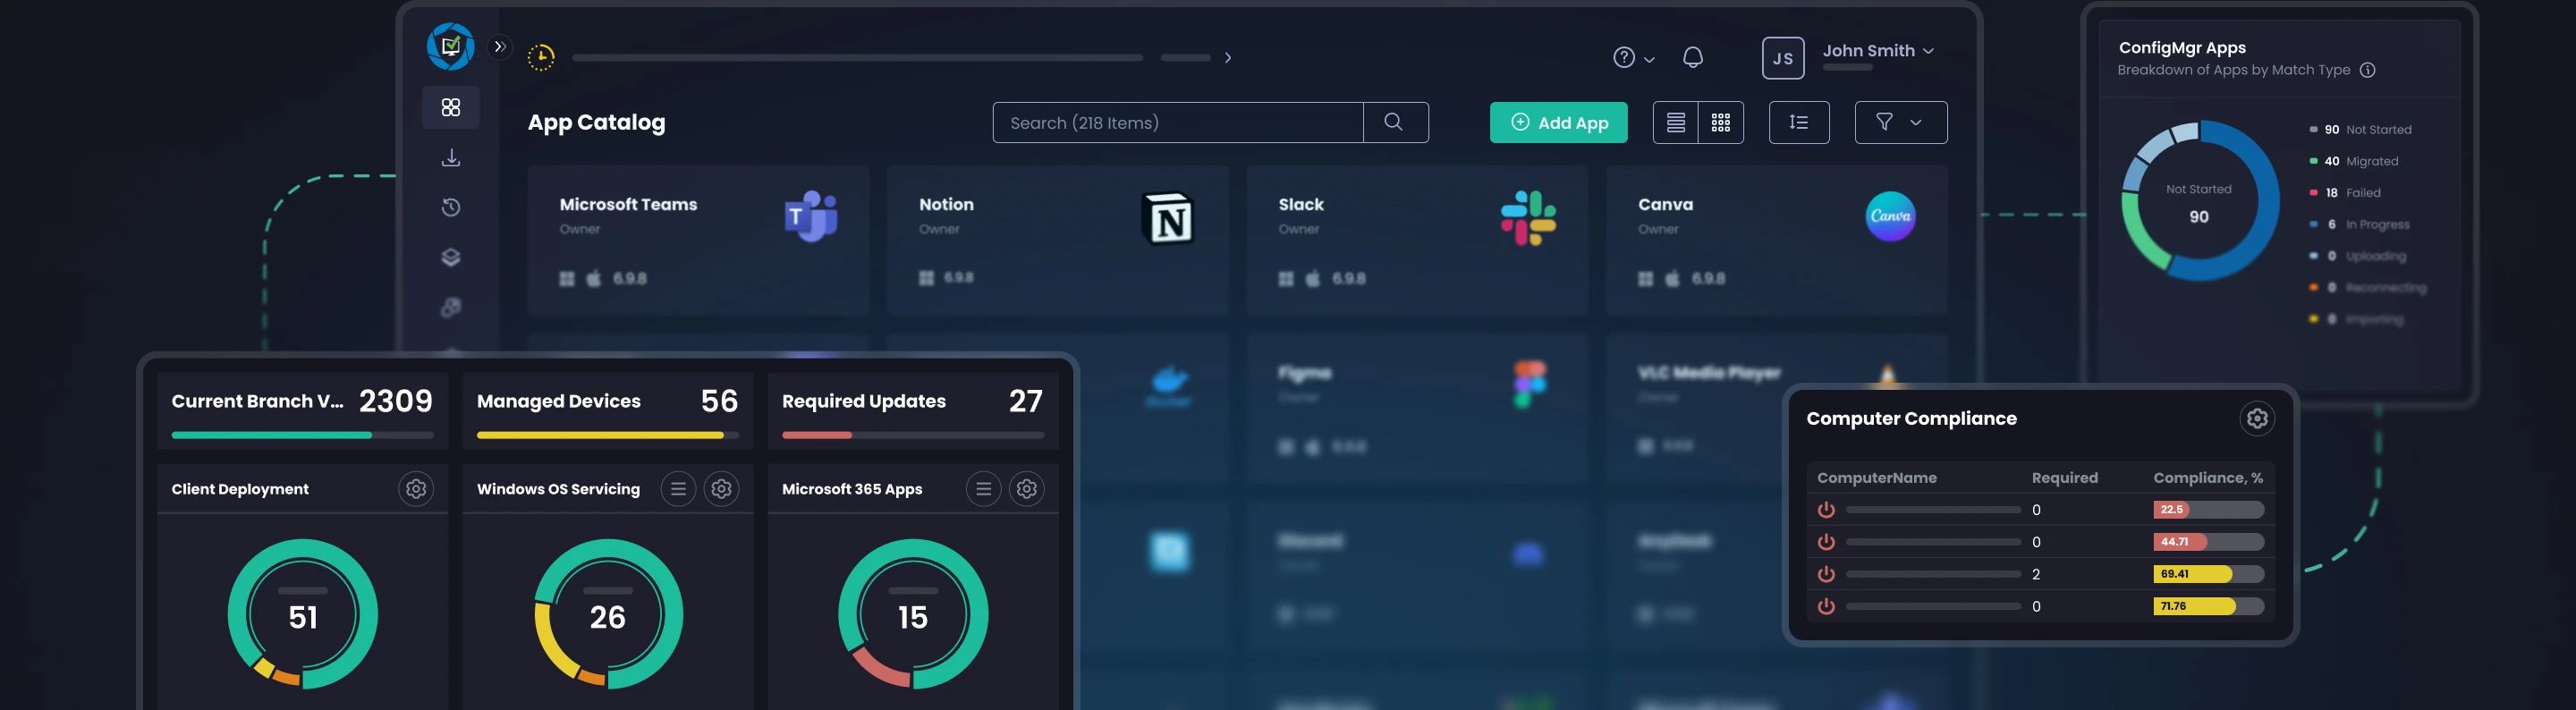Click the Canva logo icon
The image size is (2576, 710).
pos(1890,216)
